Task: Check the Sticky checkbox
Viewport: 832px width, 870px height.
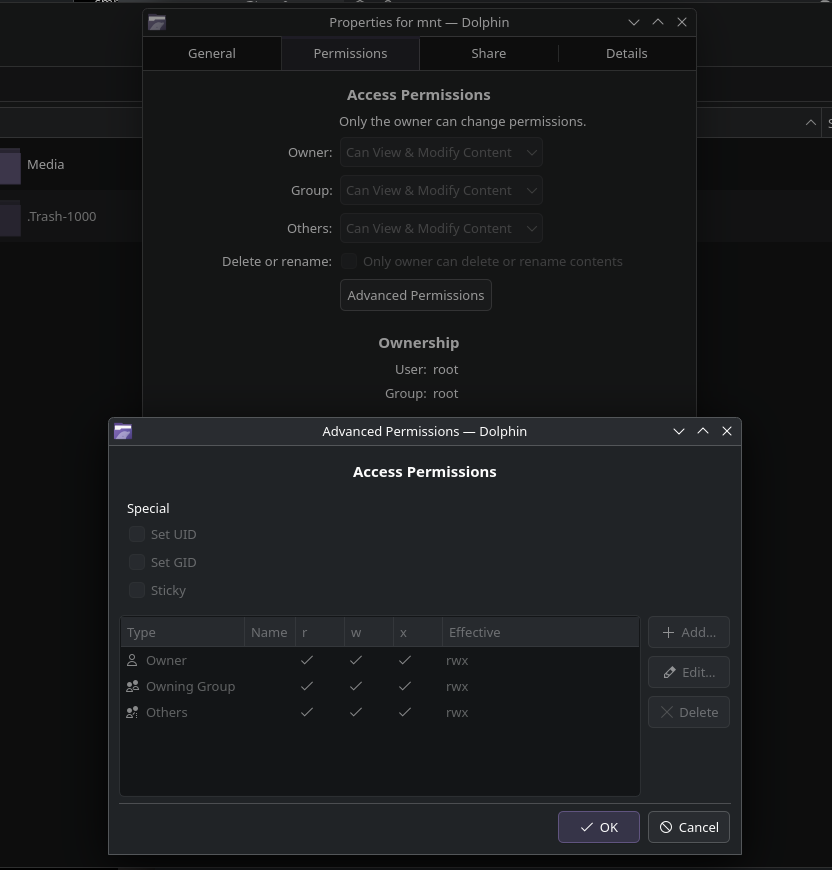Action: 137,590
